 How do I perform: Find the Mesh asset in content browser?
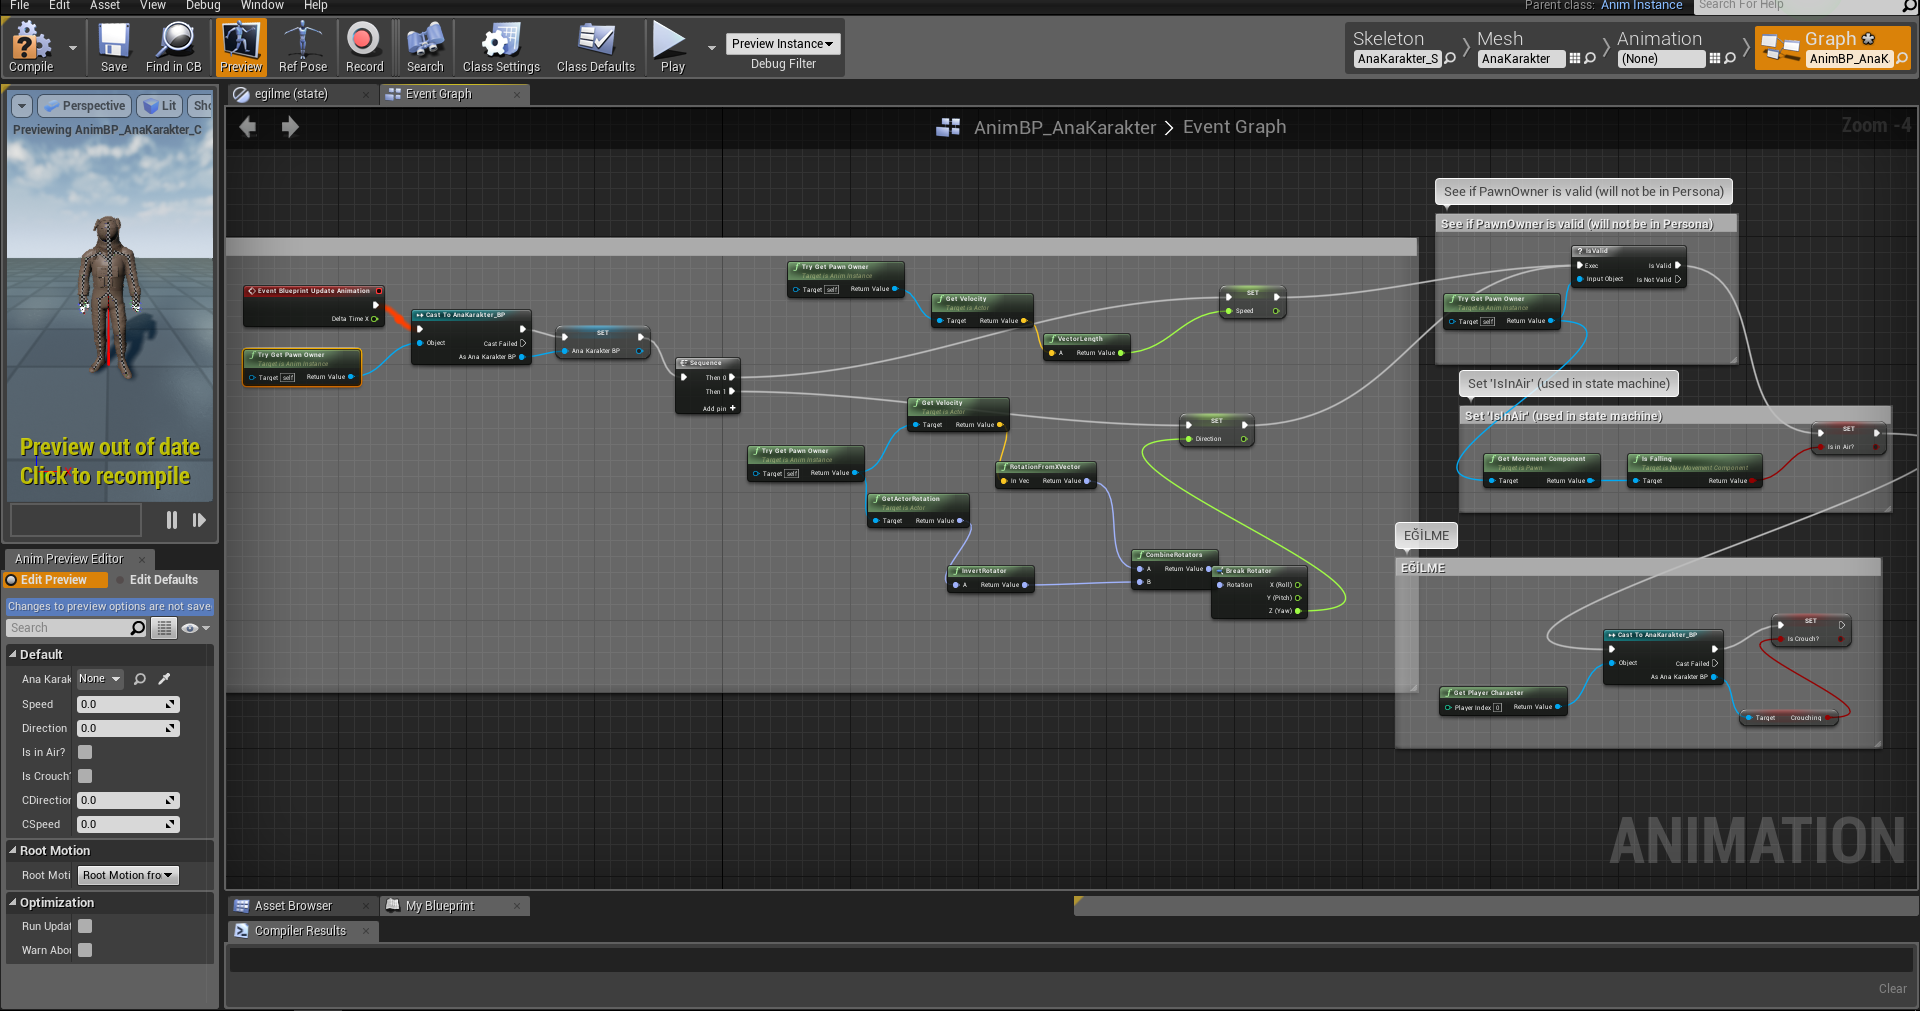(1590, 59)
